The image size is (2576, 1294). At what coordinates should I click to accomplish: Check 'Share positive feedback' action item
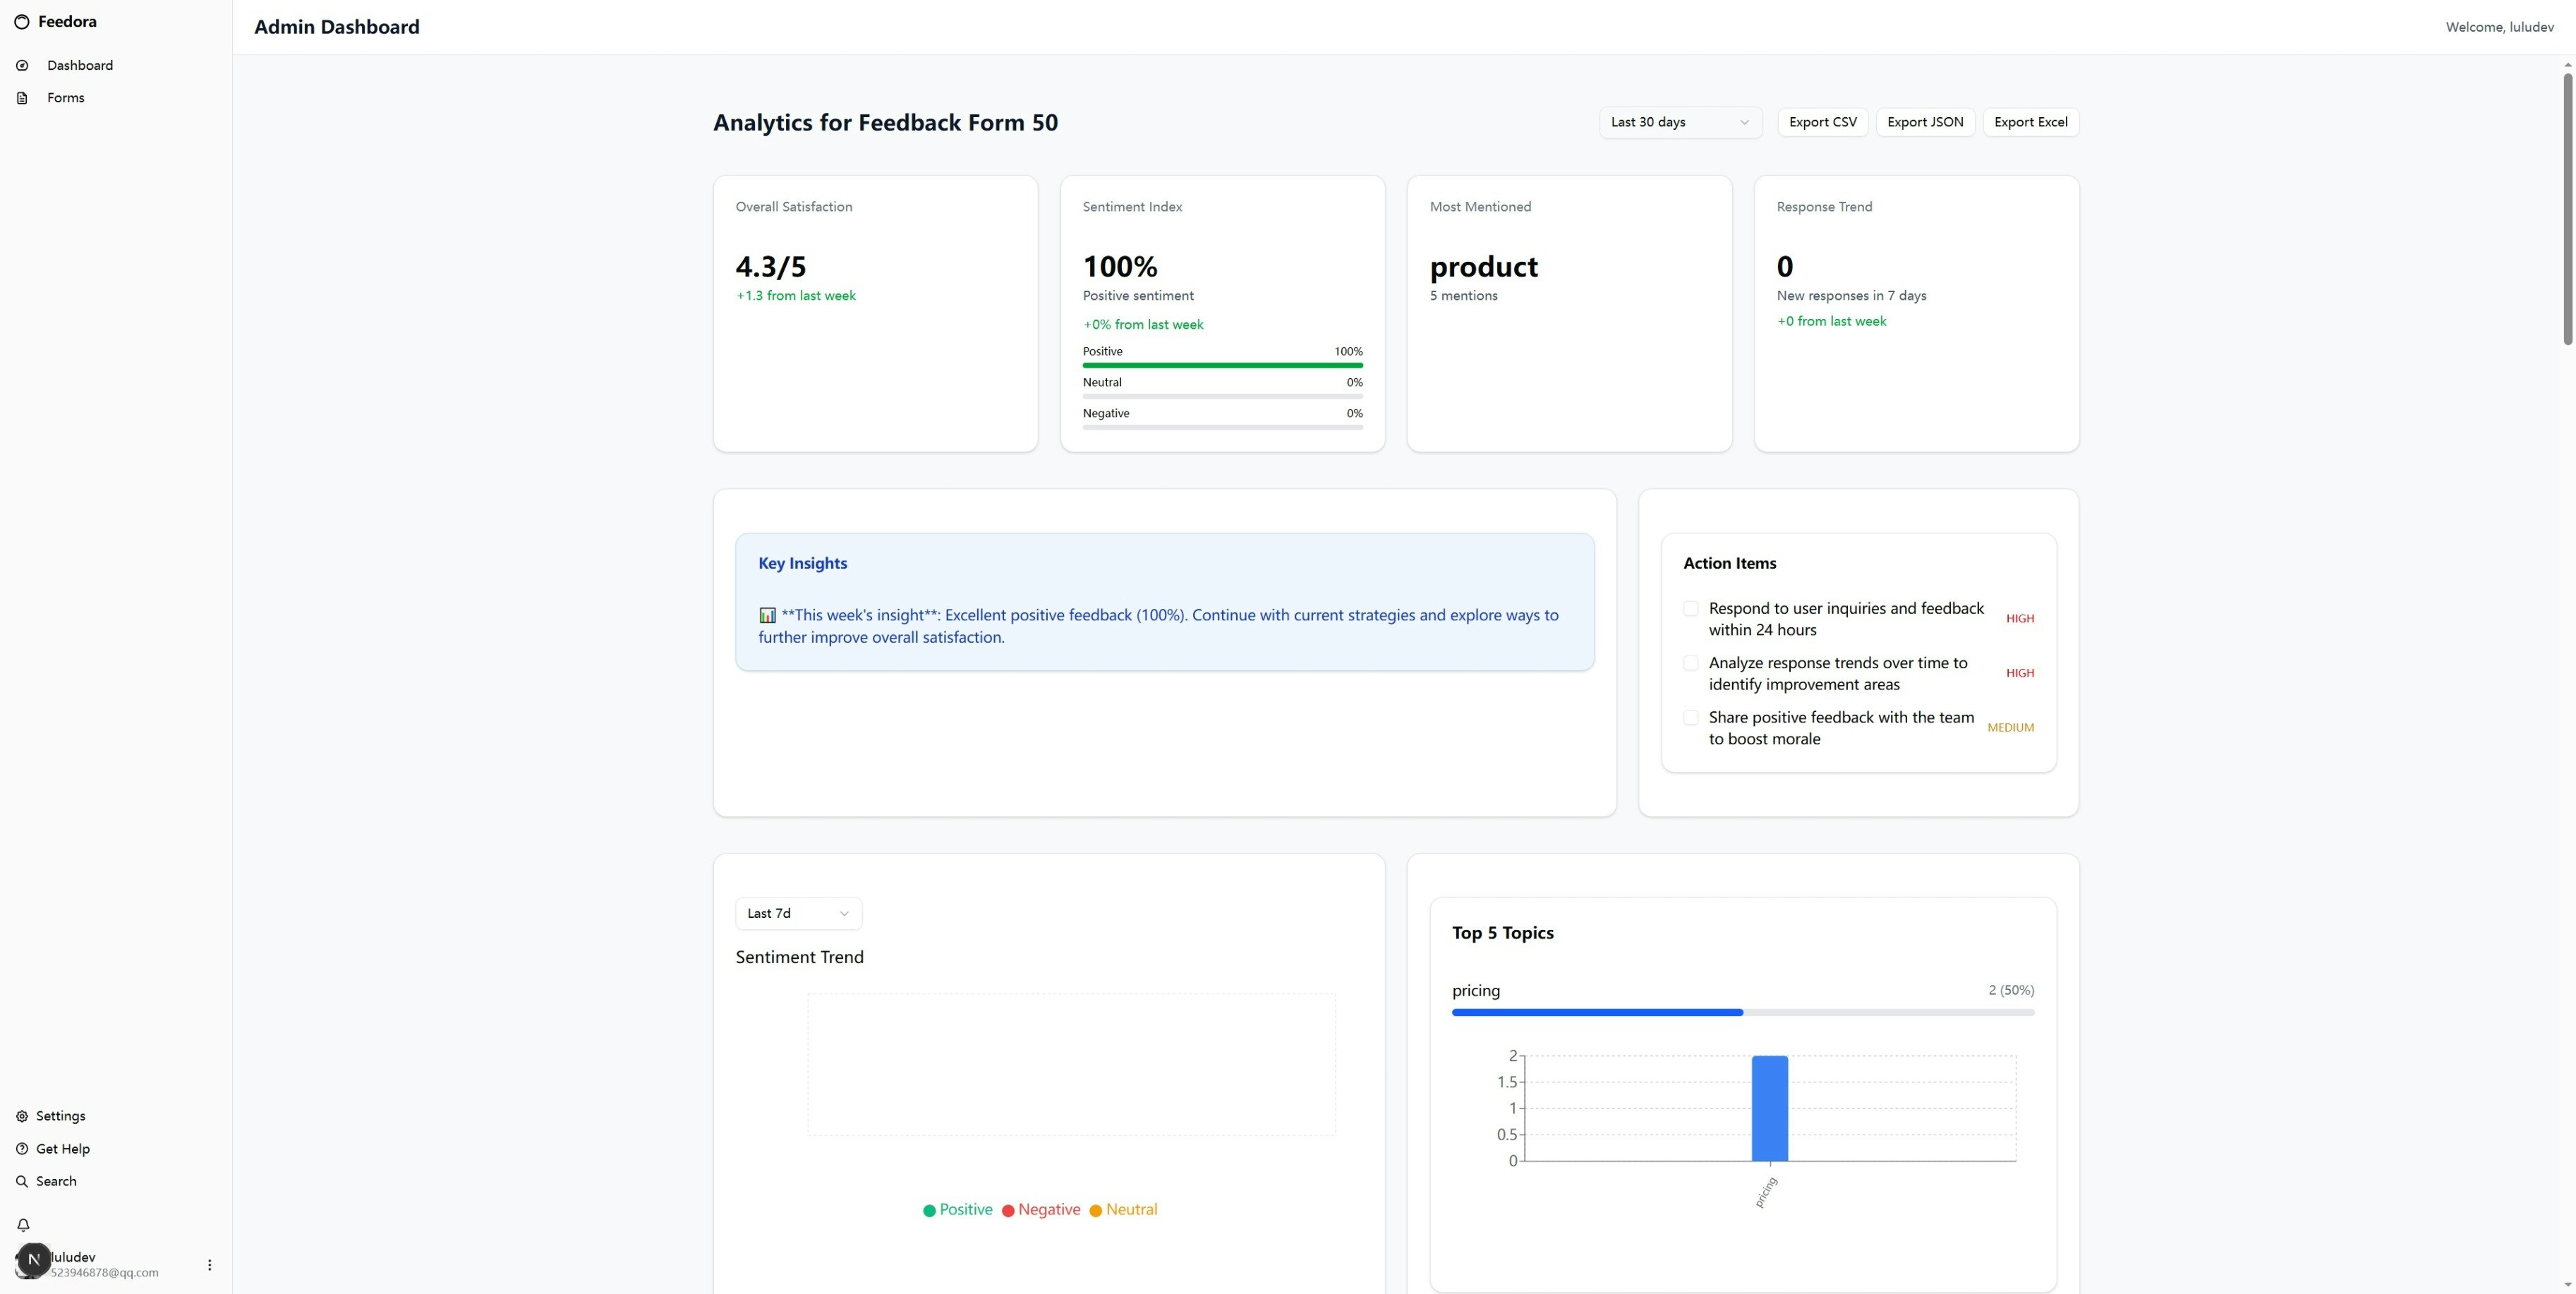point(1691,718)
